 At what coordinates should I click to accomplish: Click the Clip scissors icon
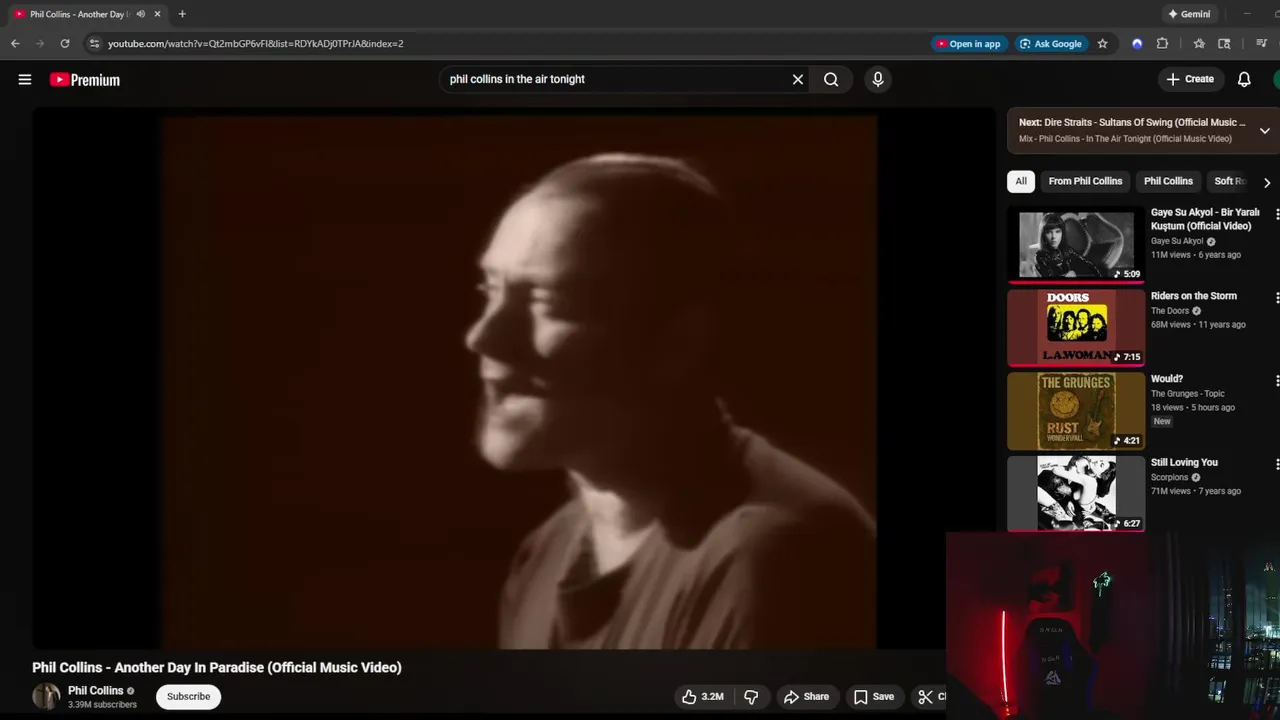pos(926,697)
